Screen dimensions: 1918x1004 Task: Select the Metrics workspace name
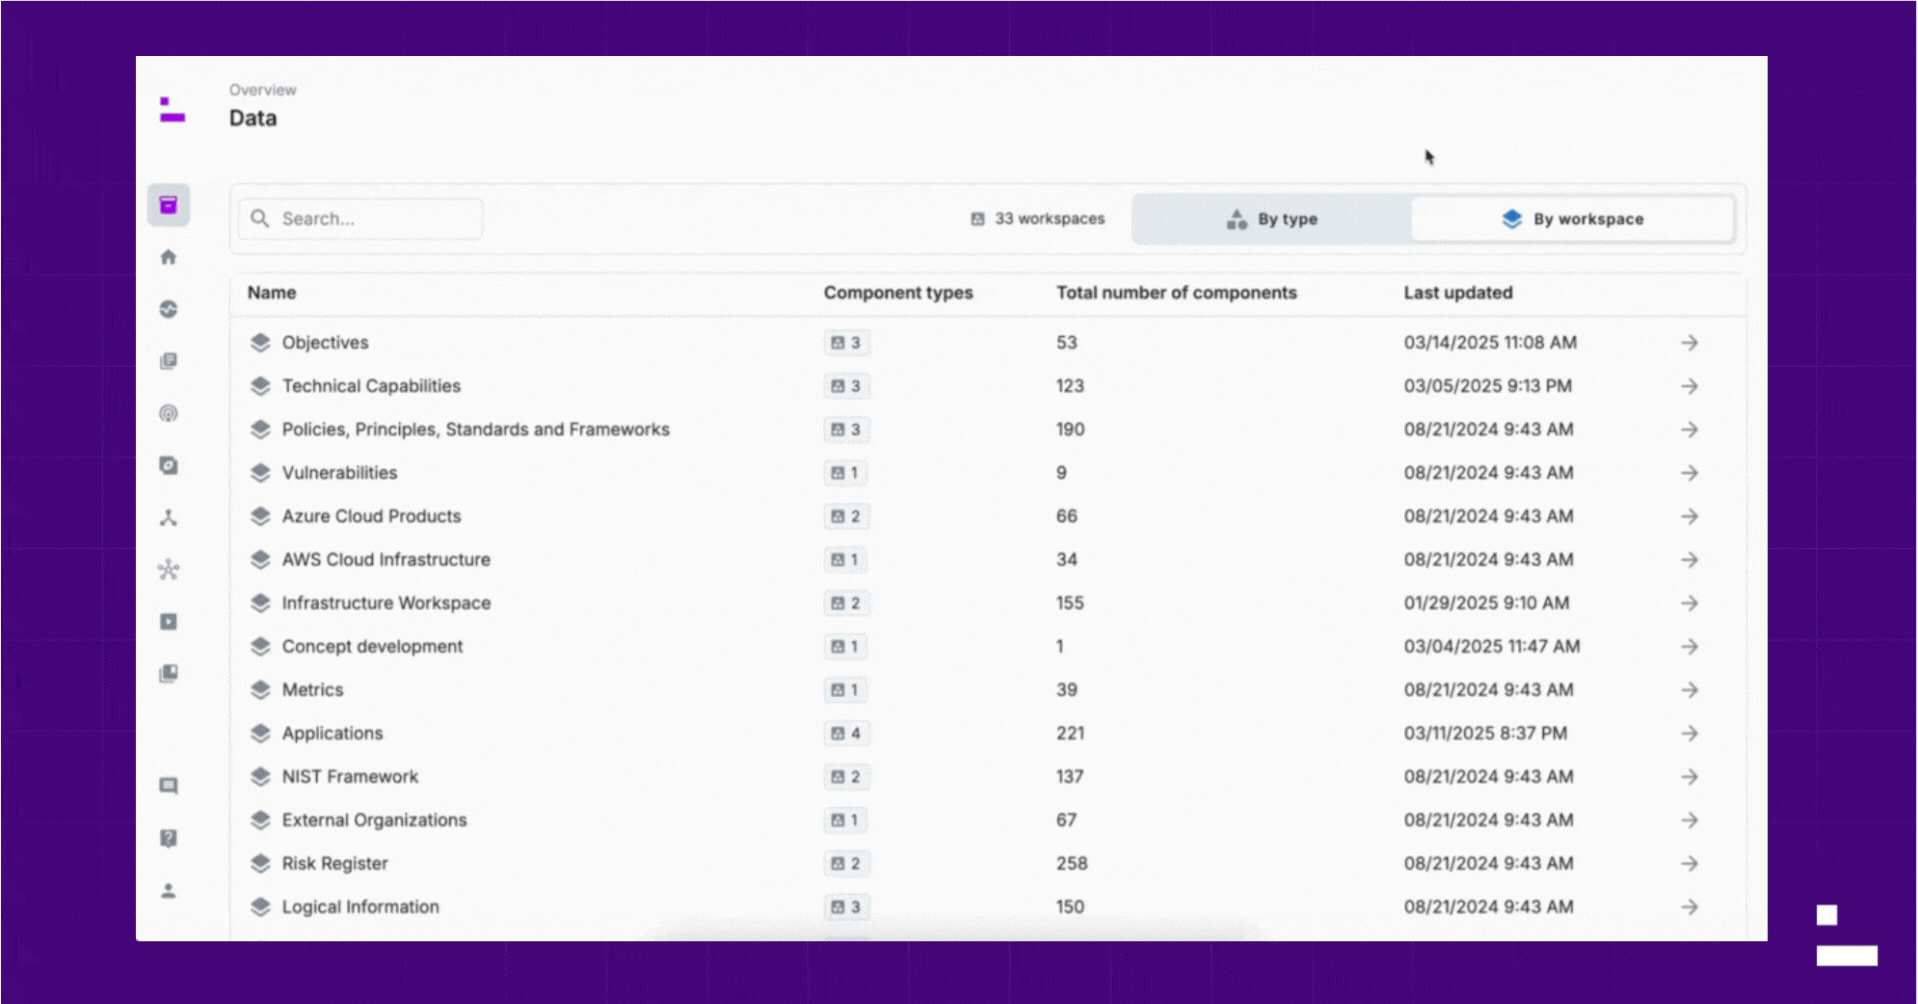312,690
